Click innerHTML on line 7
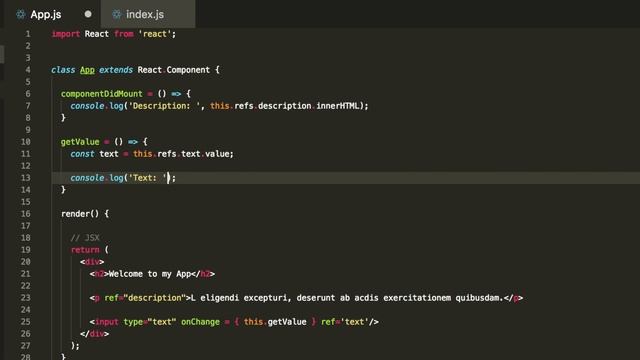640x360 pixels. click(338, 106)
